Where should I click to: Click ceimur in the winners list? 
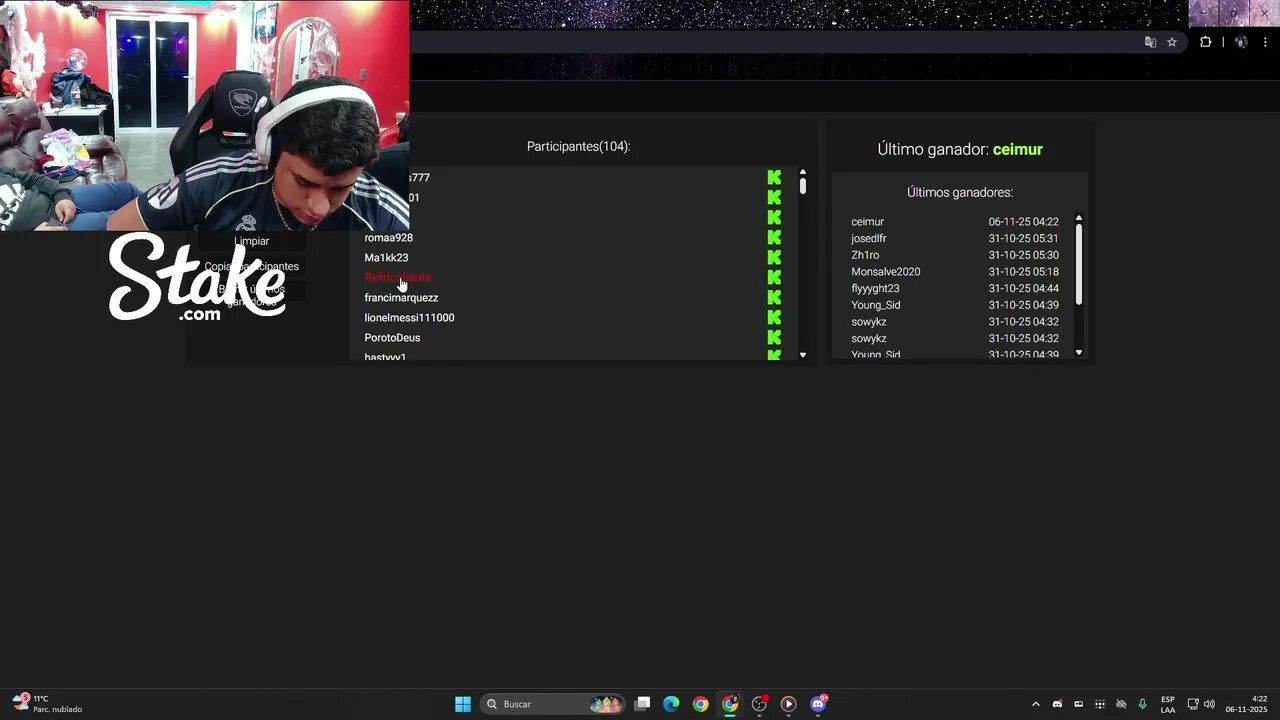tap(867, 221)
